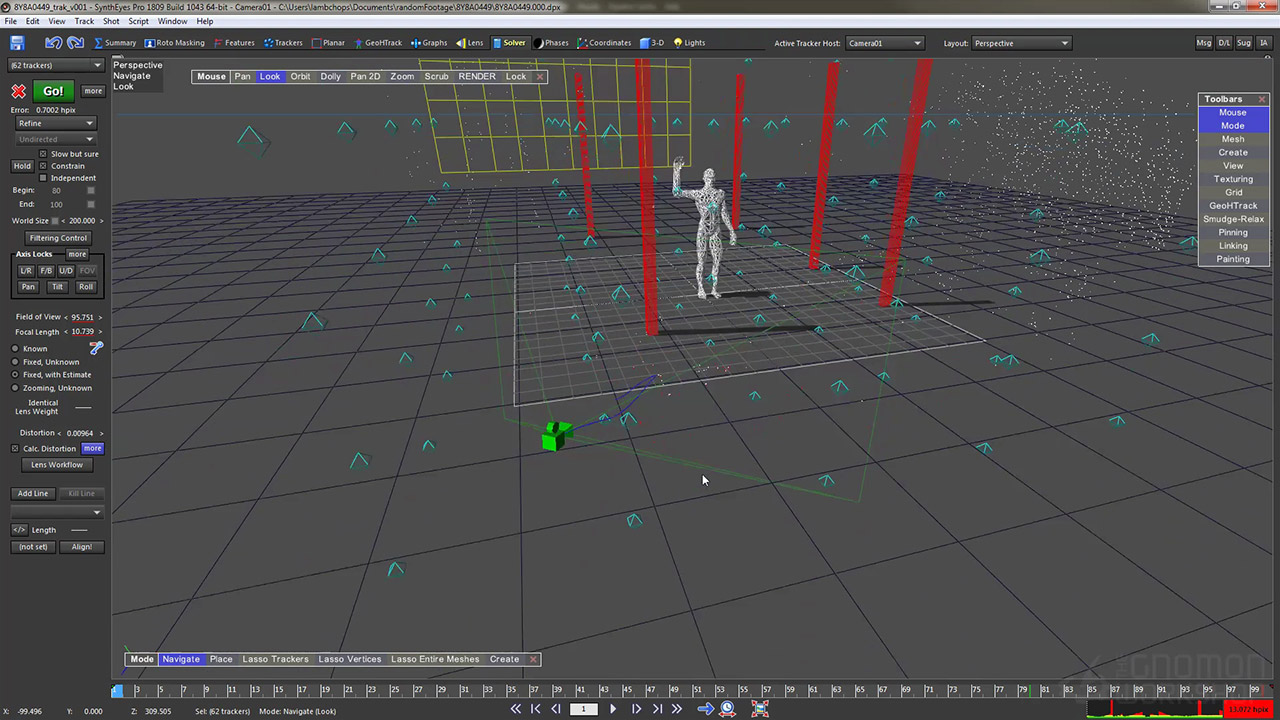Click the green Go! solve button

tap(53, 91)
